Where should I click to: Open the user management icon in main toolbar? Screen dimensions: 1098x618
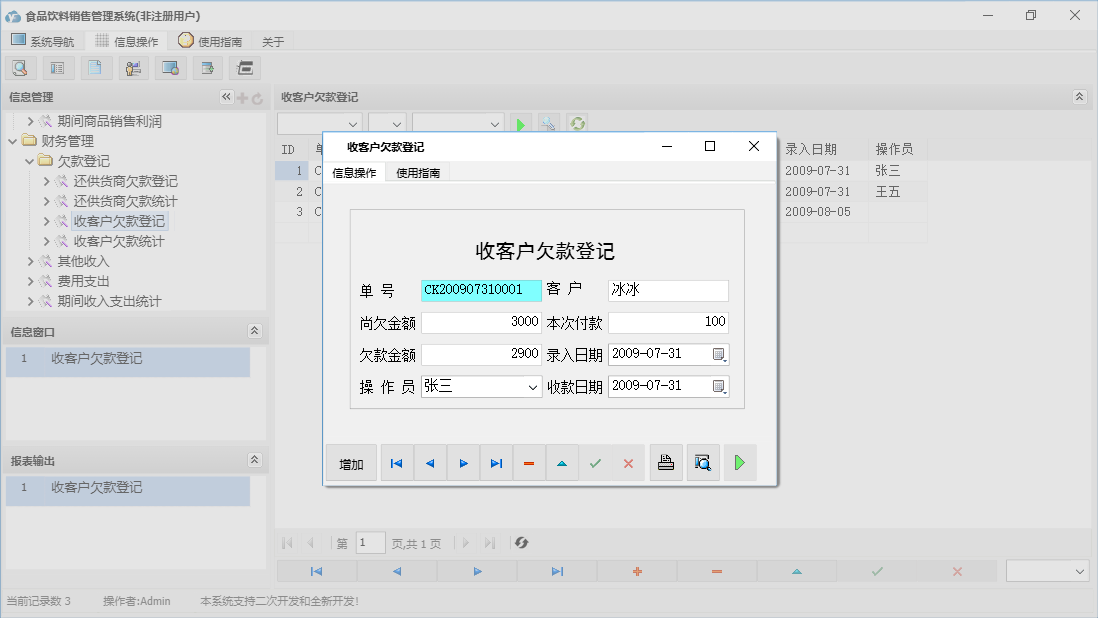(x=133, y=67)
